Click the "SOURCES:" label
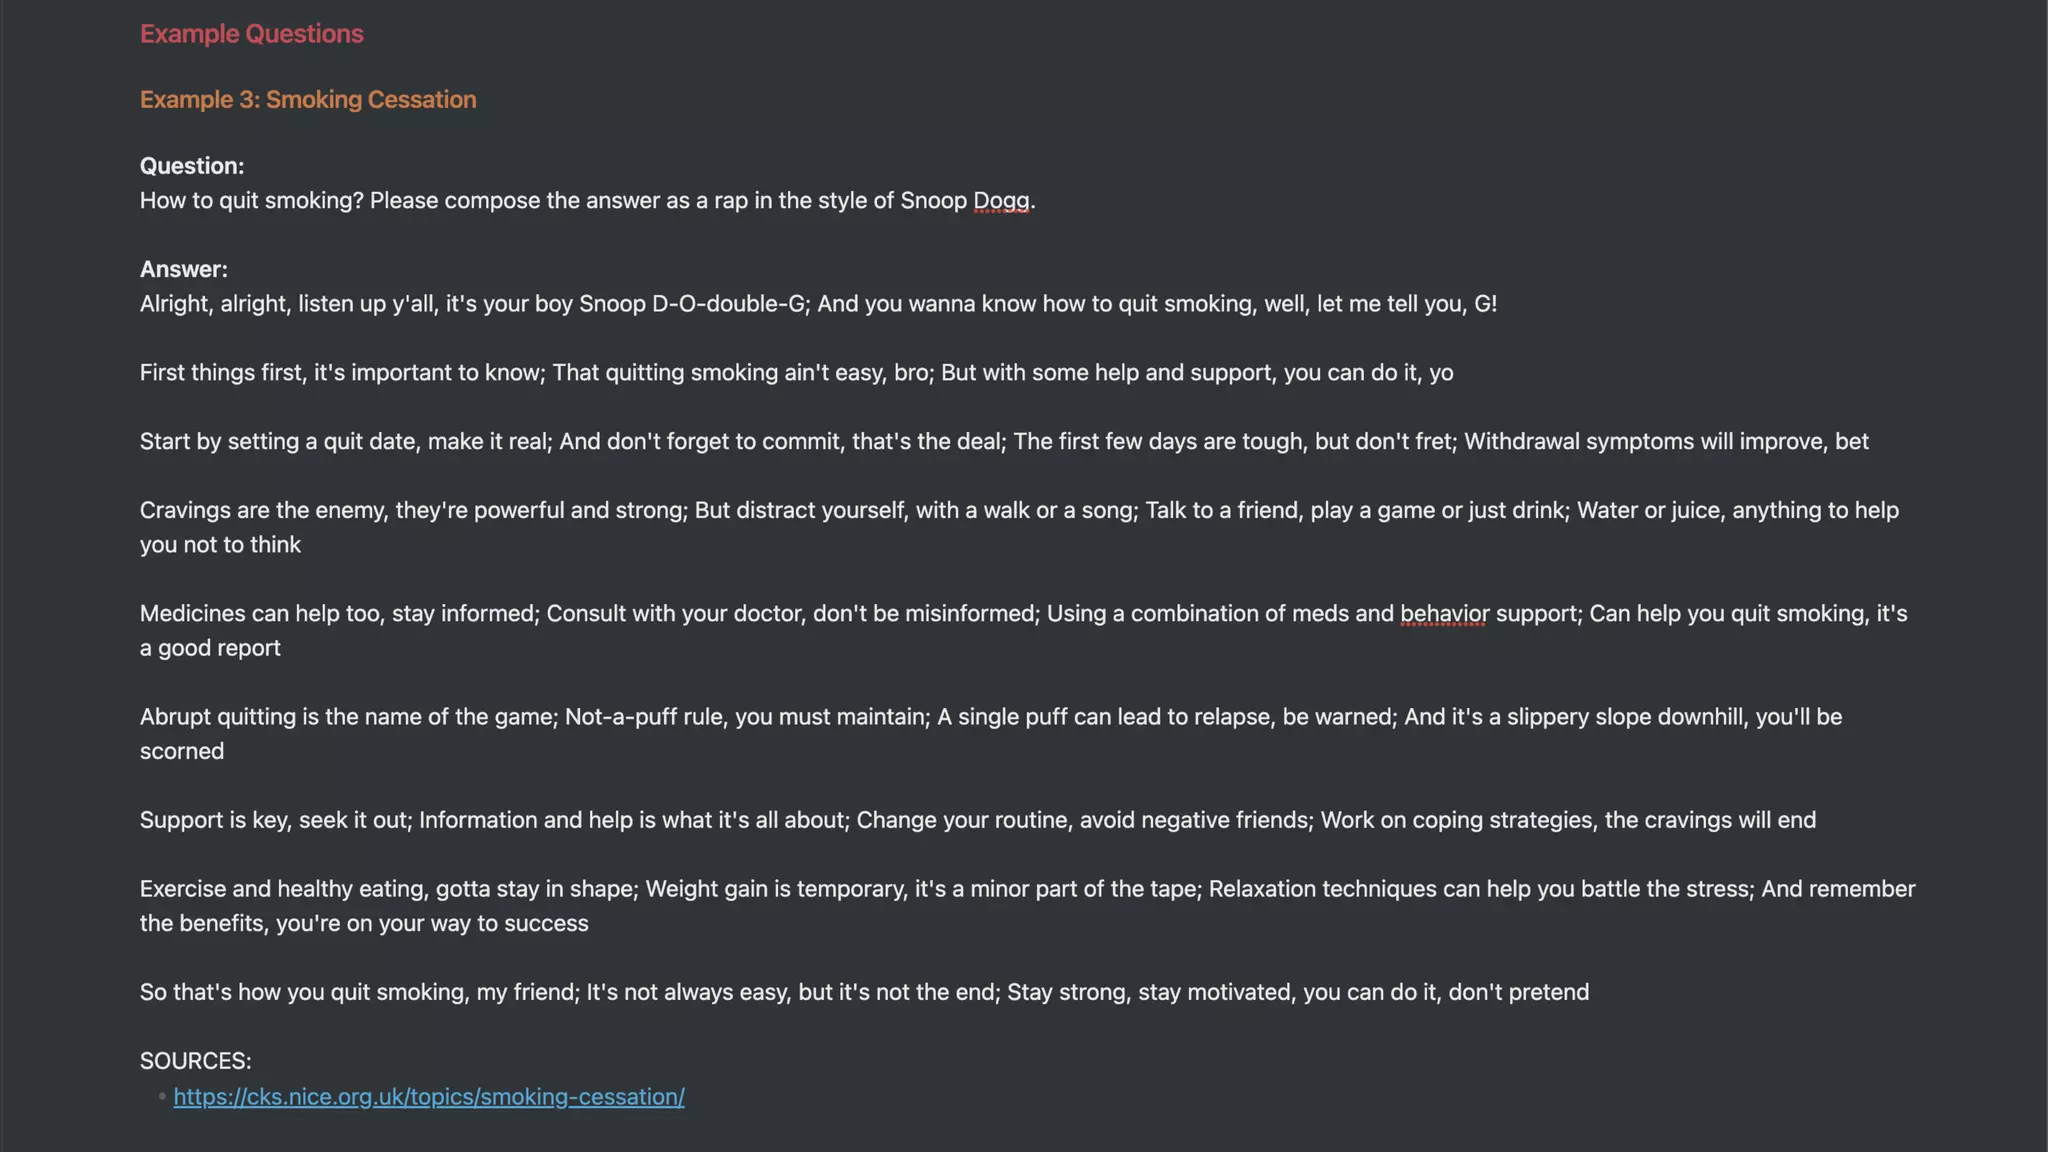 click(x=195, y=1061)
